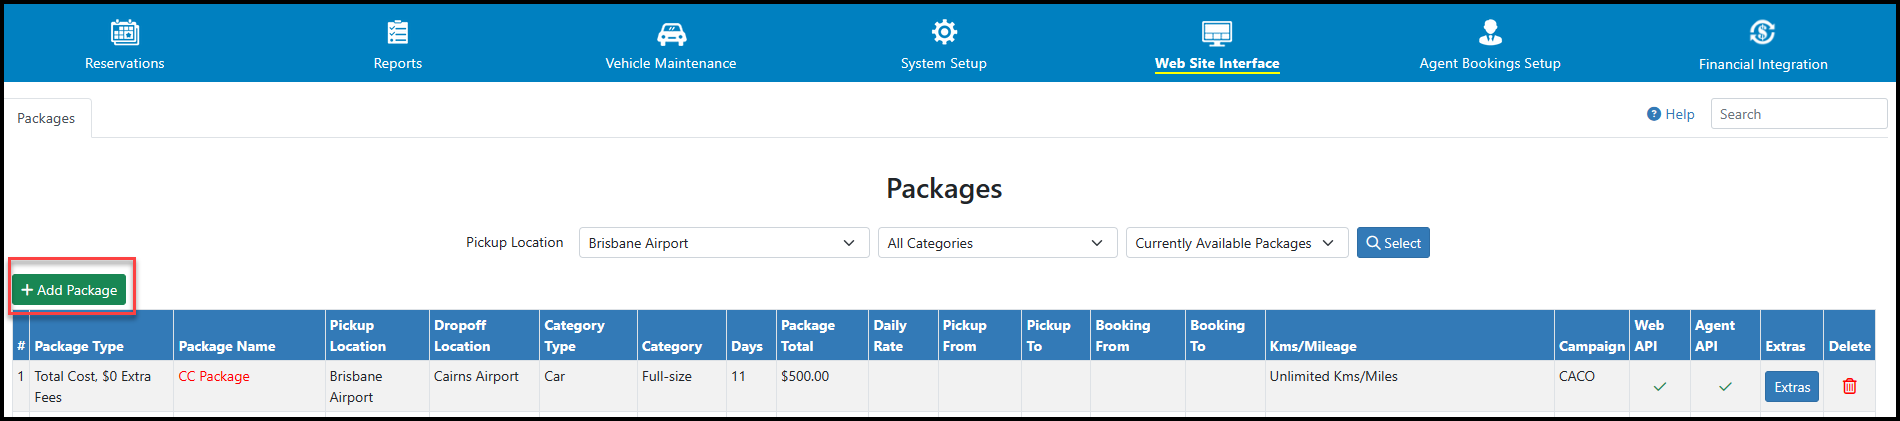Screen dimensions: 1900x421
Task: Open Reservations calendar icon
Action: click(125, 33)
